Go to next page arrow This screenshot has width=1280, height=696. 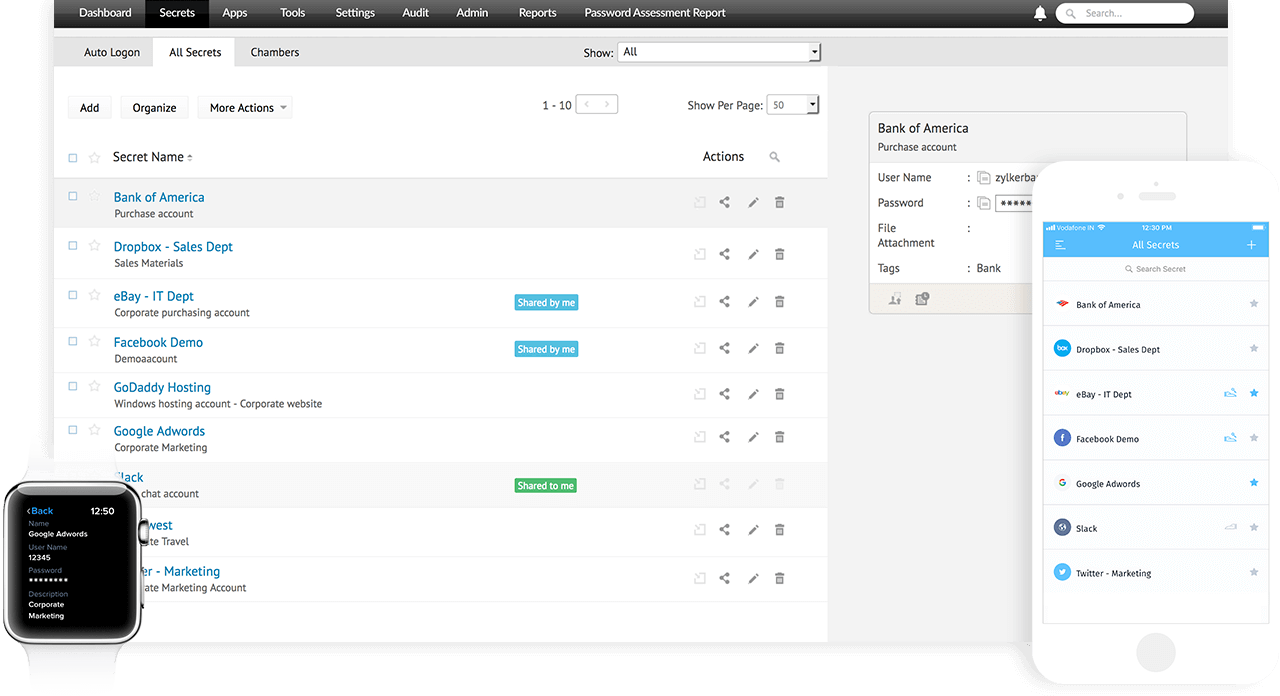click(x=607, y=104)
